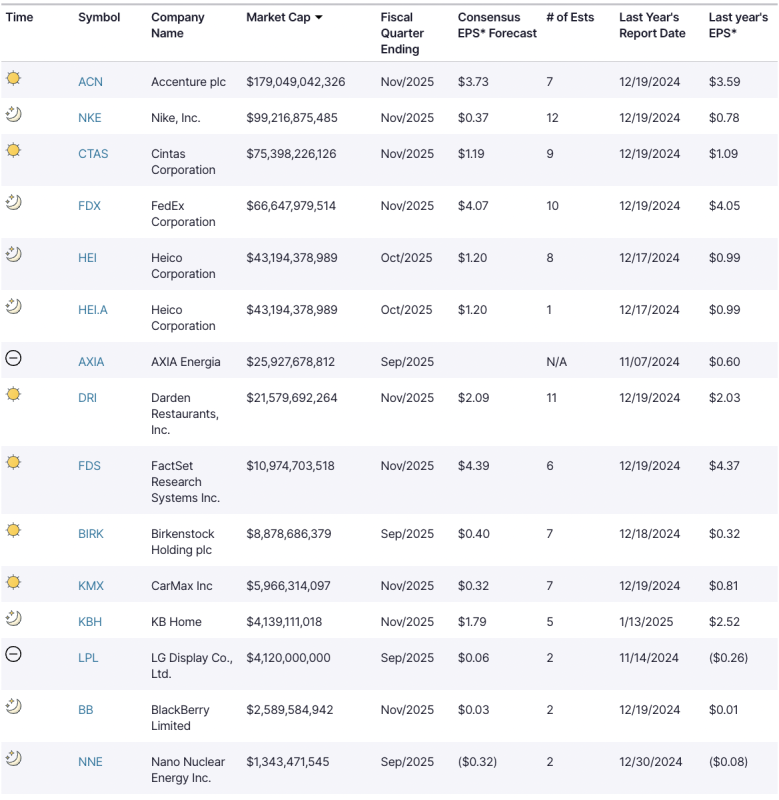Select market cap $99,216,875,485
779x800 pixels.
tap(292, 118)
